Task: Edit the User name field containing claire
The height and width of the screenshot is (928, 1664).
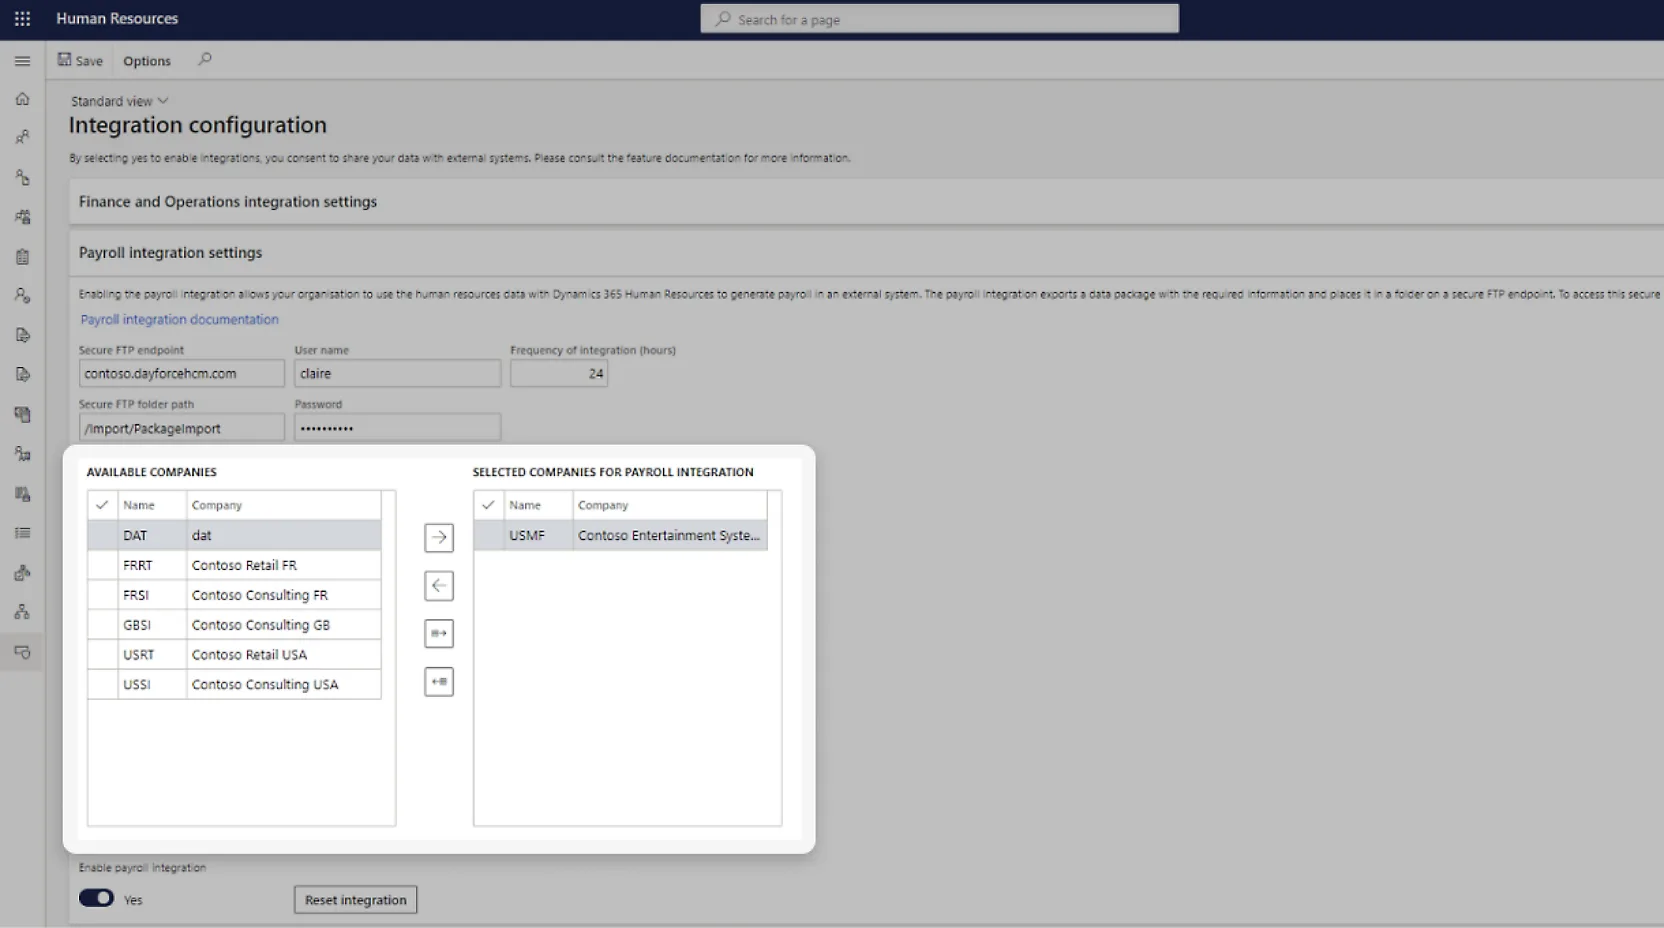Action: 398,374
